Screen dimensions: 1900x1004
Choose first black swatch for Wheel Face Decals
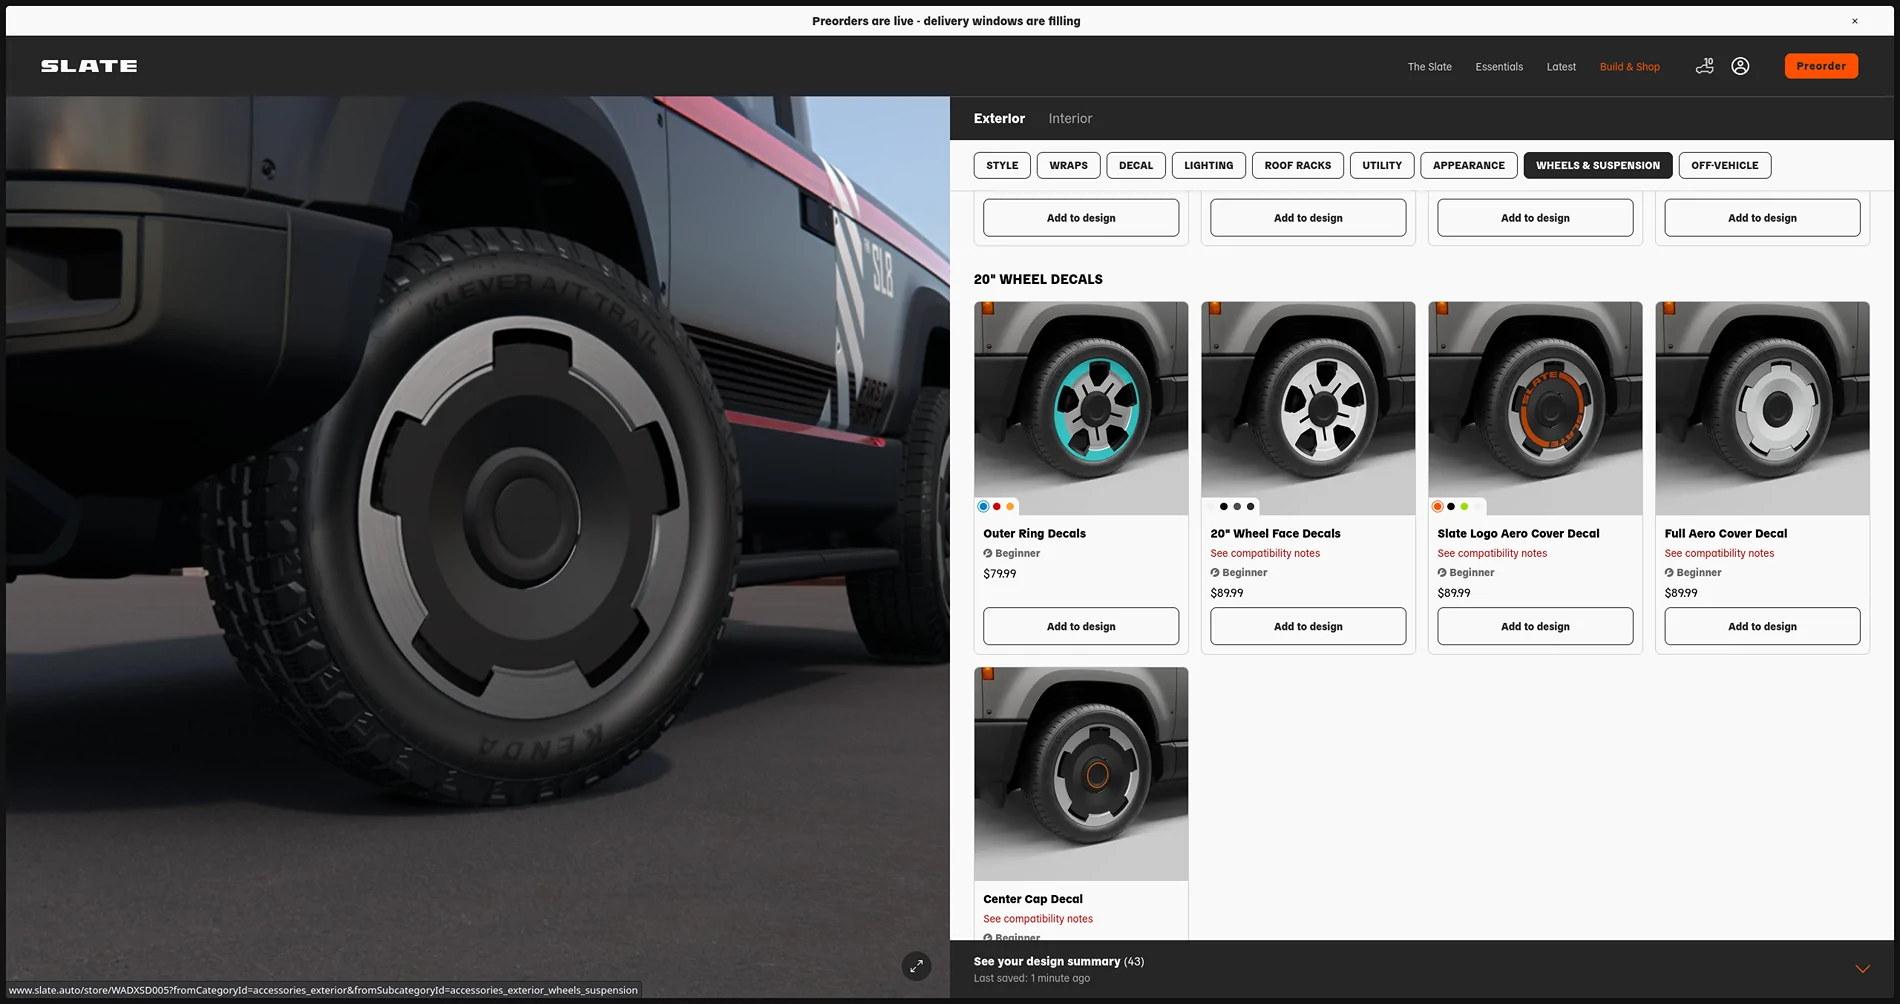(1224, 506)
